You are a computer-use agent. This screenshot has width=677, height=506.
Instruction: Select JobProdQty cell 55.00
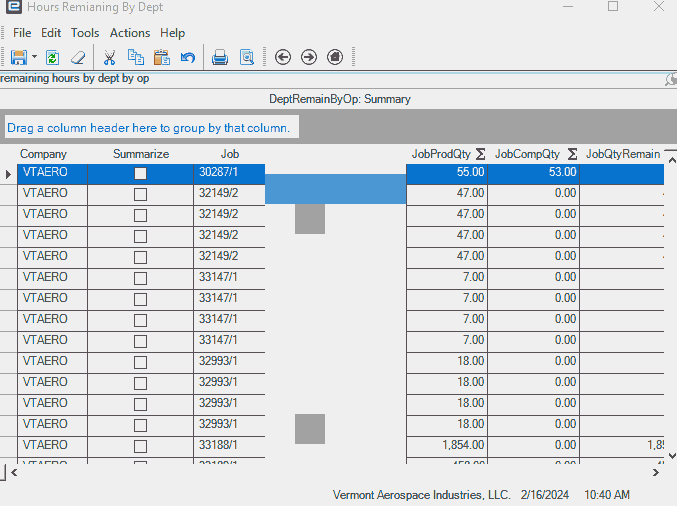(447, 174)
